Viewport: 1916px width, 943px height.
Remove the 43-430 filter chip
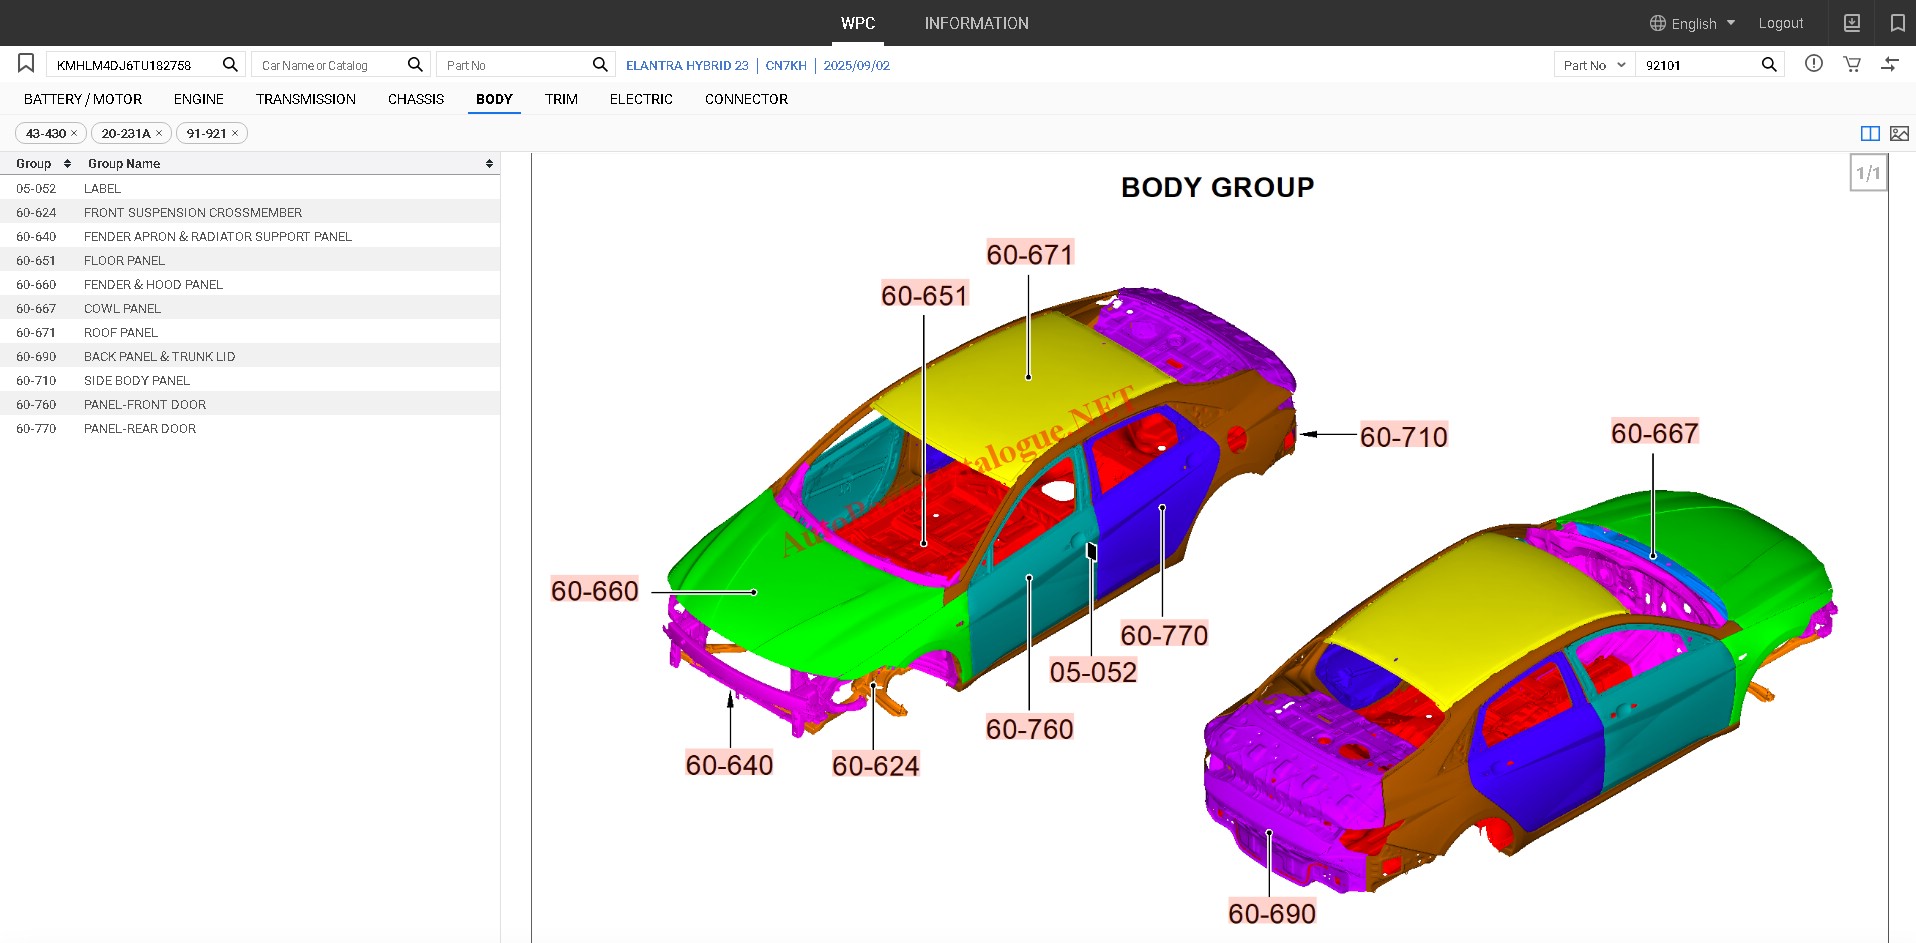[74, 134]
